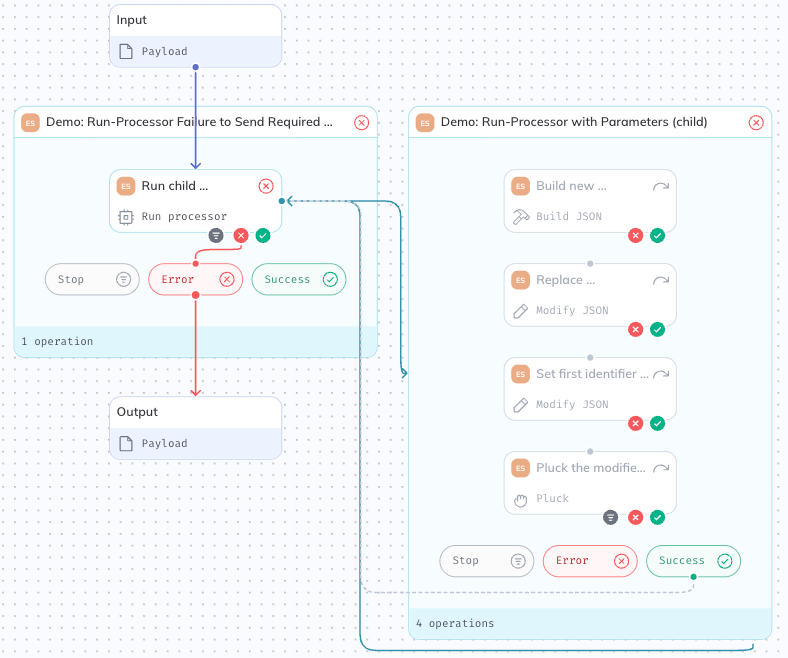Click the red error port under Build new node

636,235
